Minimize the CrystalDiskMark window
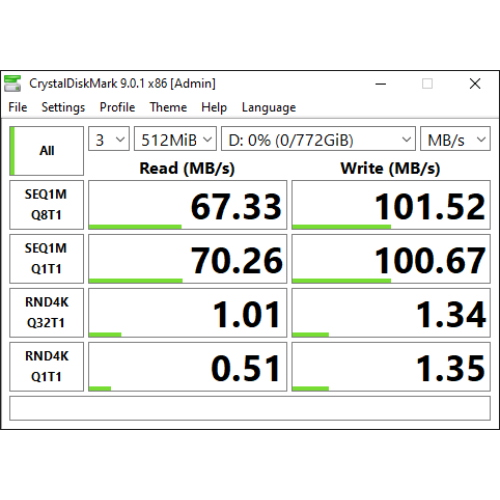 click(x=381, y=84)
